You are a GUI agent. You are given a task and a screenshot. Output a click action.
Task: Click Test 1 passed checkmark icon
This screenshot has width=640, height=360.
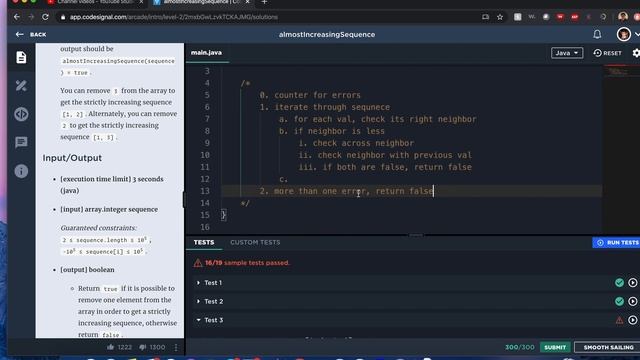pos(619,282)
